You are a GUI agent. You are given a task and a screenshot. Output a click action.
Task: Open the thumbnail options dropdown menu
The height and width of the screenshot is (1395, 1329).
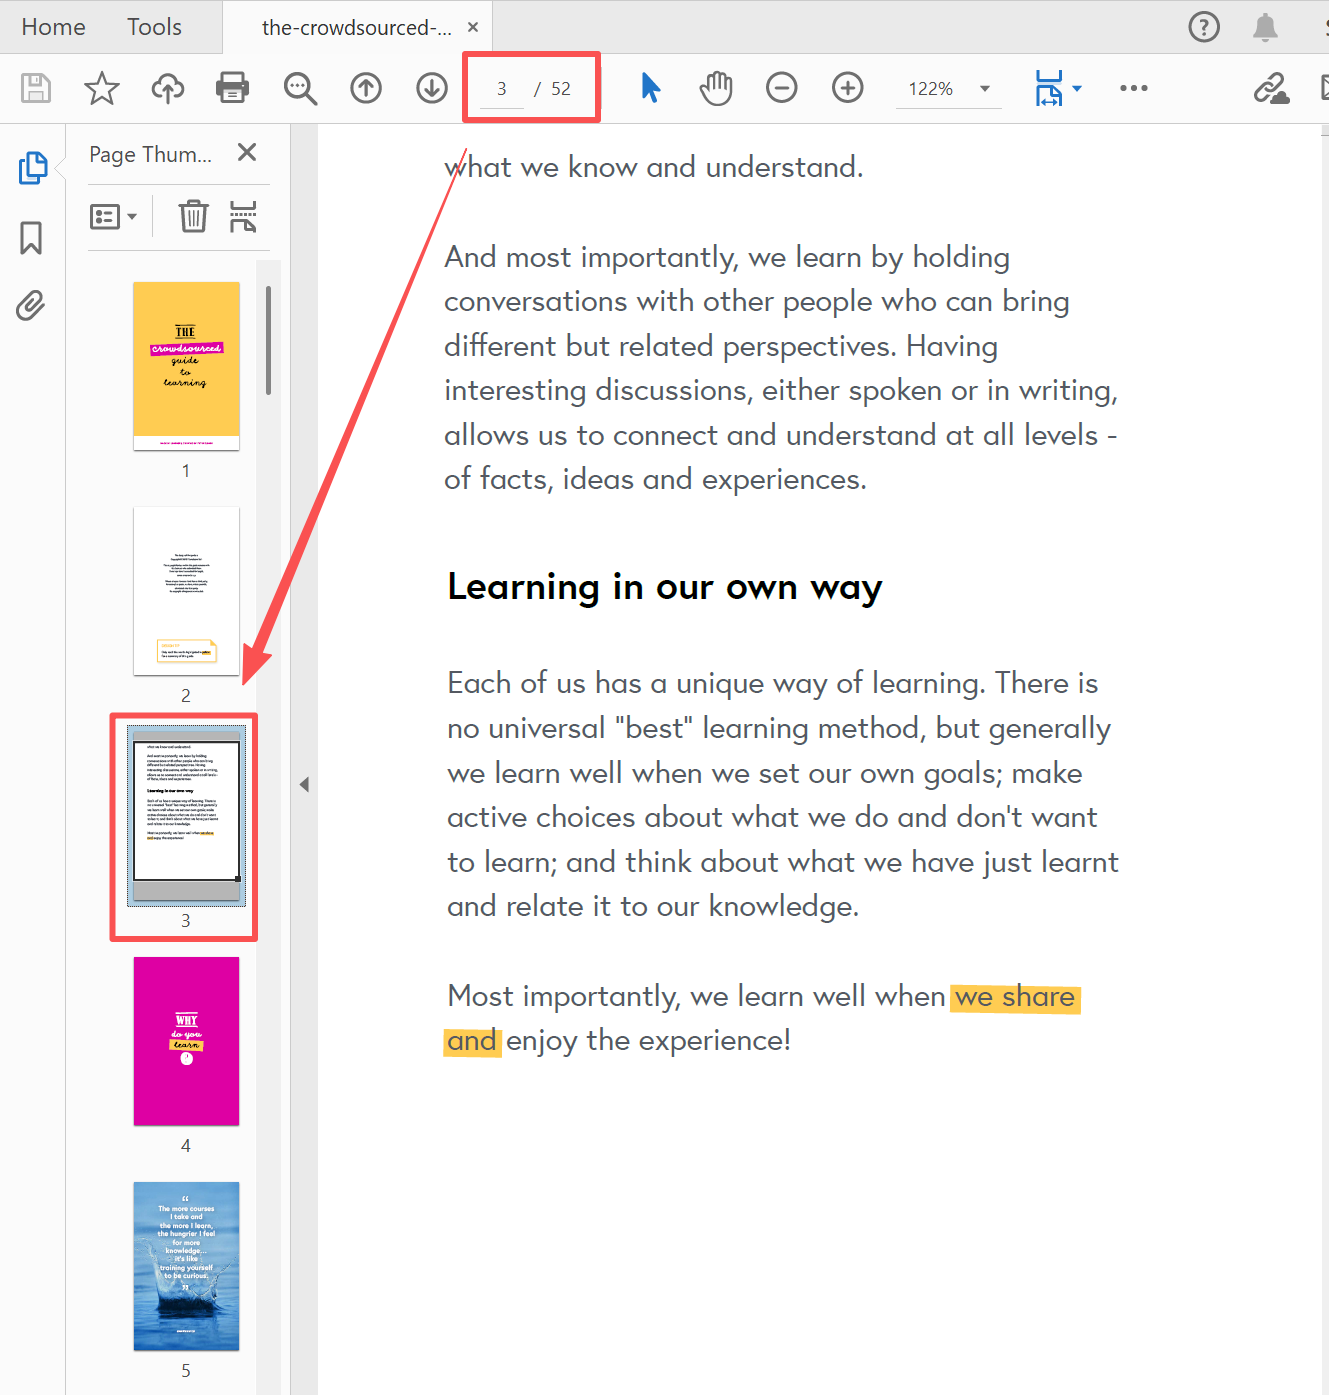coord(113,216)
